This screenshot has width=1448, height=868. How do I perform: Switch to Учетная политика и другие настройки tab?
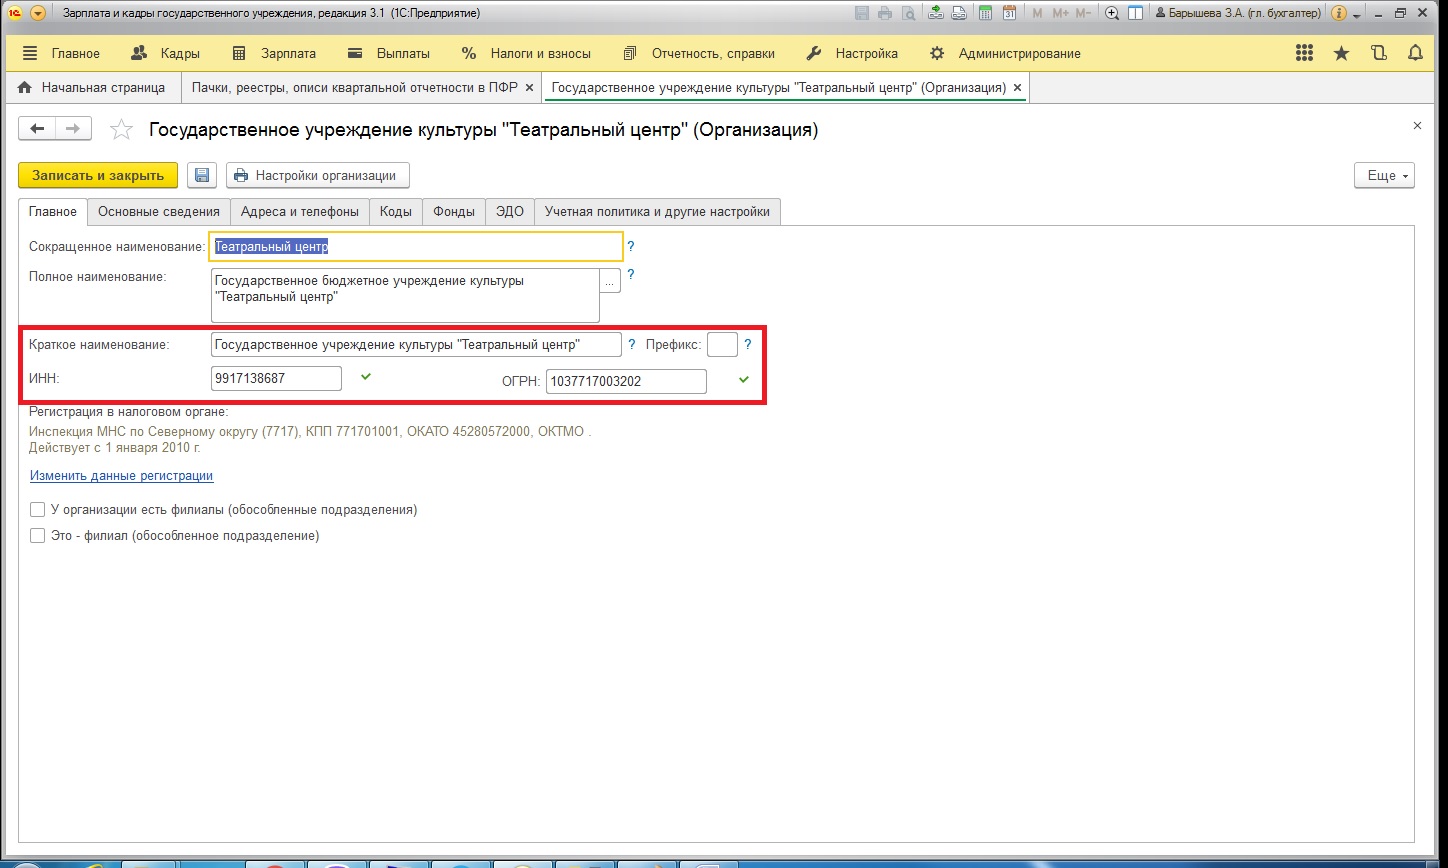pos(657,212)
